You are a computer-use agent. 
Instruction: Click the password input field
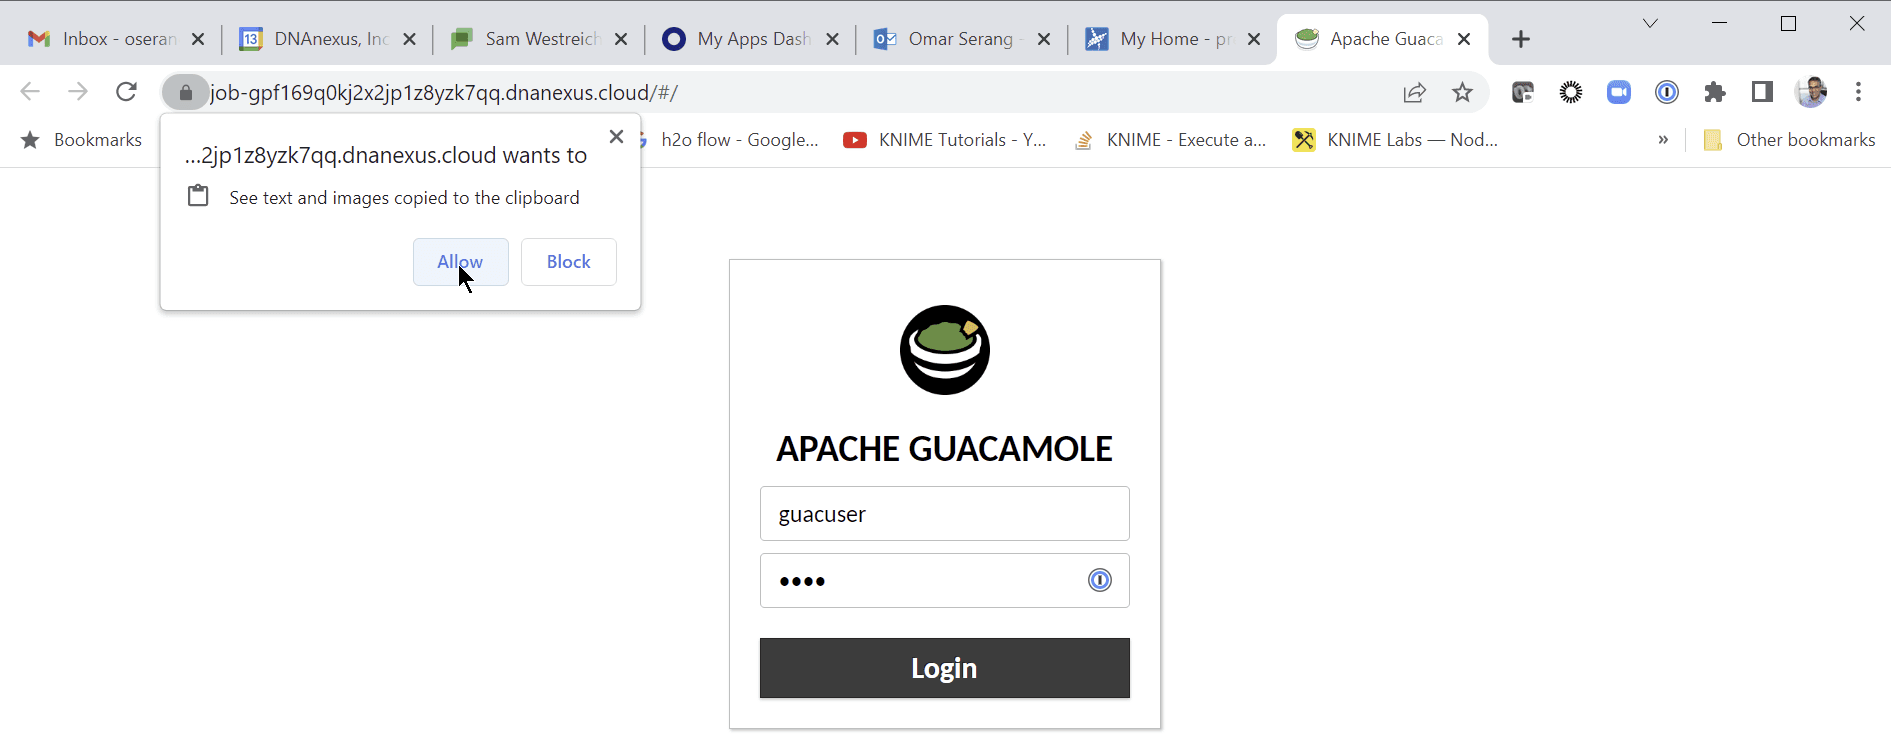click(918, 581)
